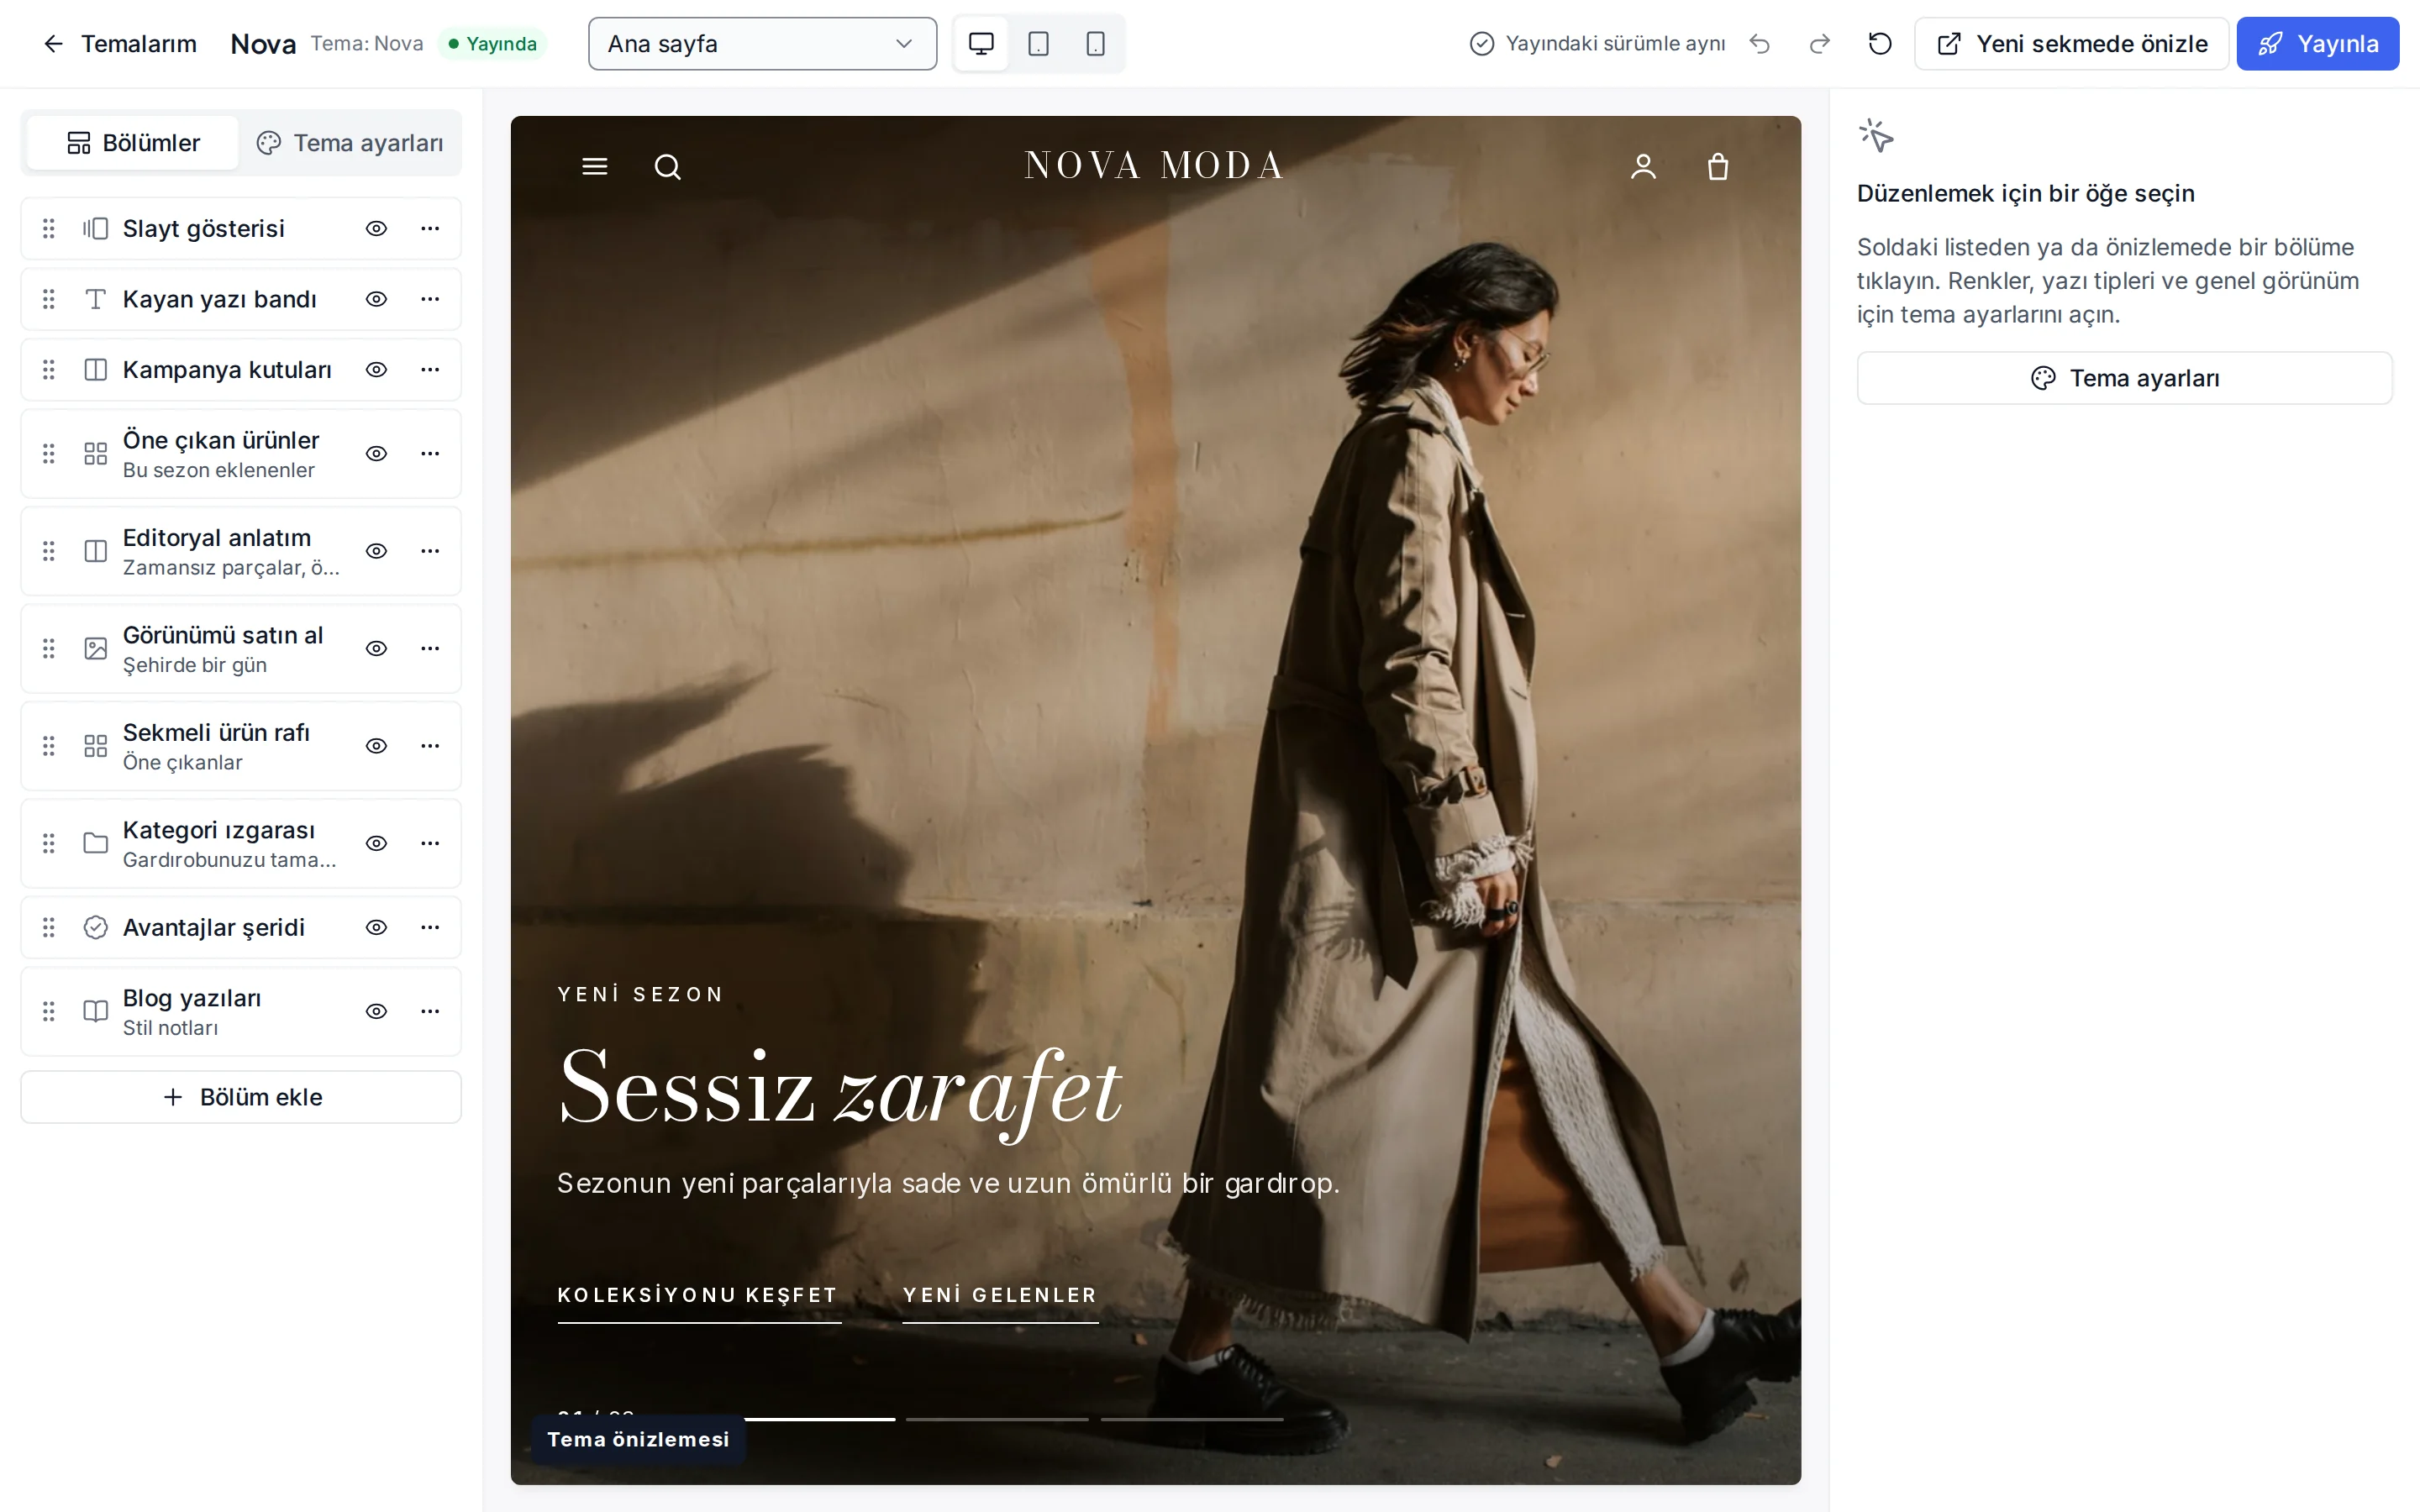Open more options for Kampanya kutuları
The height and width of the screenshot is (1512, 2420).
[x=430, y=370]
